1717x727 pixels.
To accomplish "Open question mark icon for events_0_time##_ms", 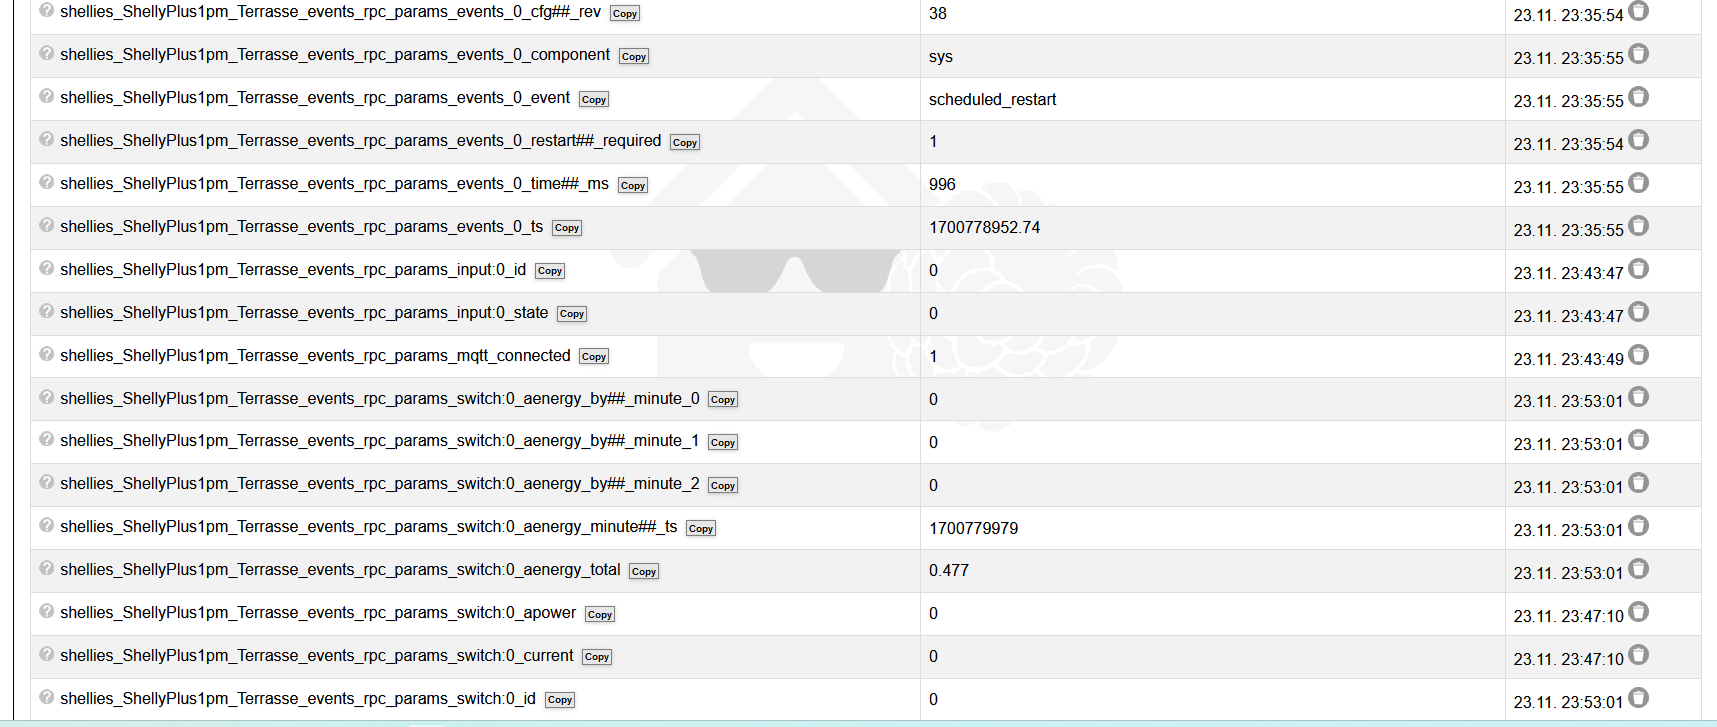I will tap(47, 182).
